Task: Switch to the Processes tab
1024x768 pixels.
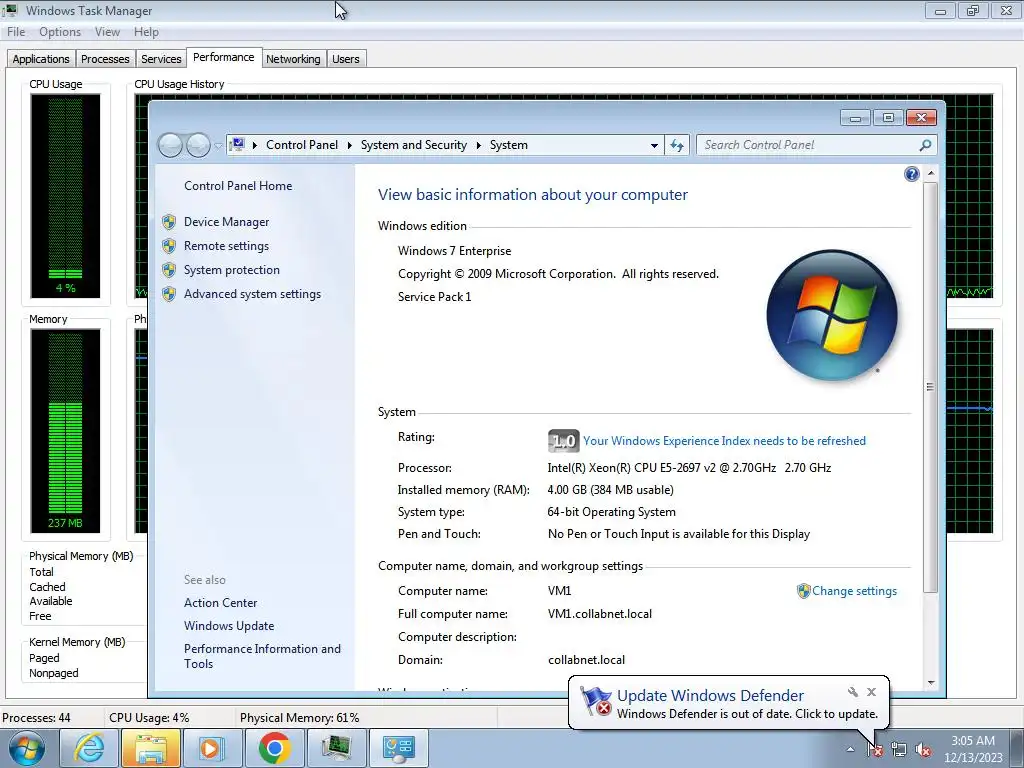Action: [x=105, y=59]
